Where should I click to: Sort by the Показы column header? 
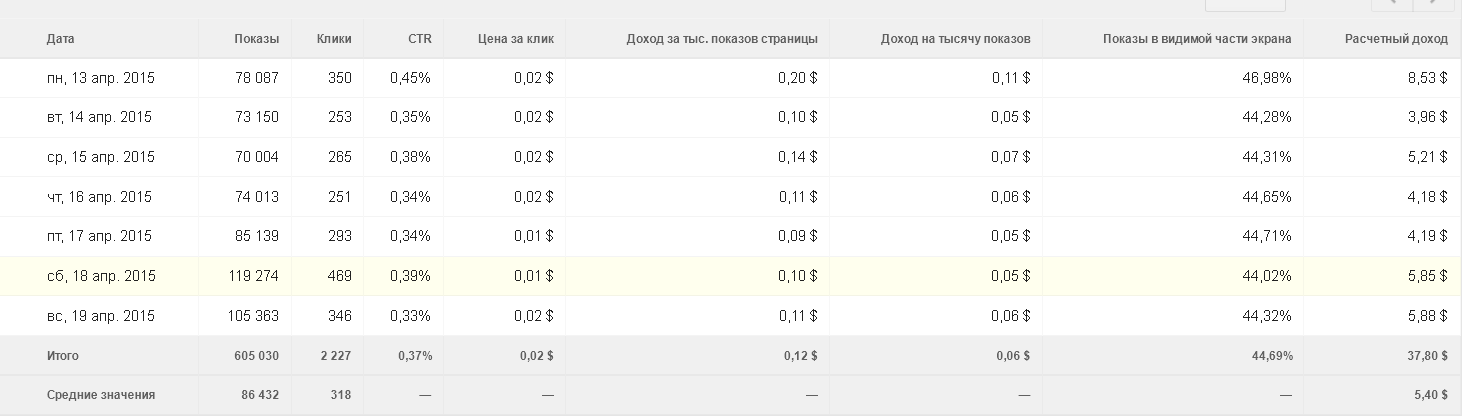[x=256, y=39]
